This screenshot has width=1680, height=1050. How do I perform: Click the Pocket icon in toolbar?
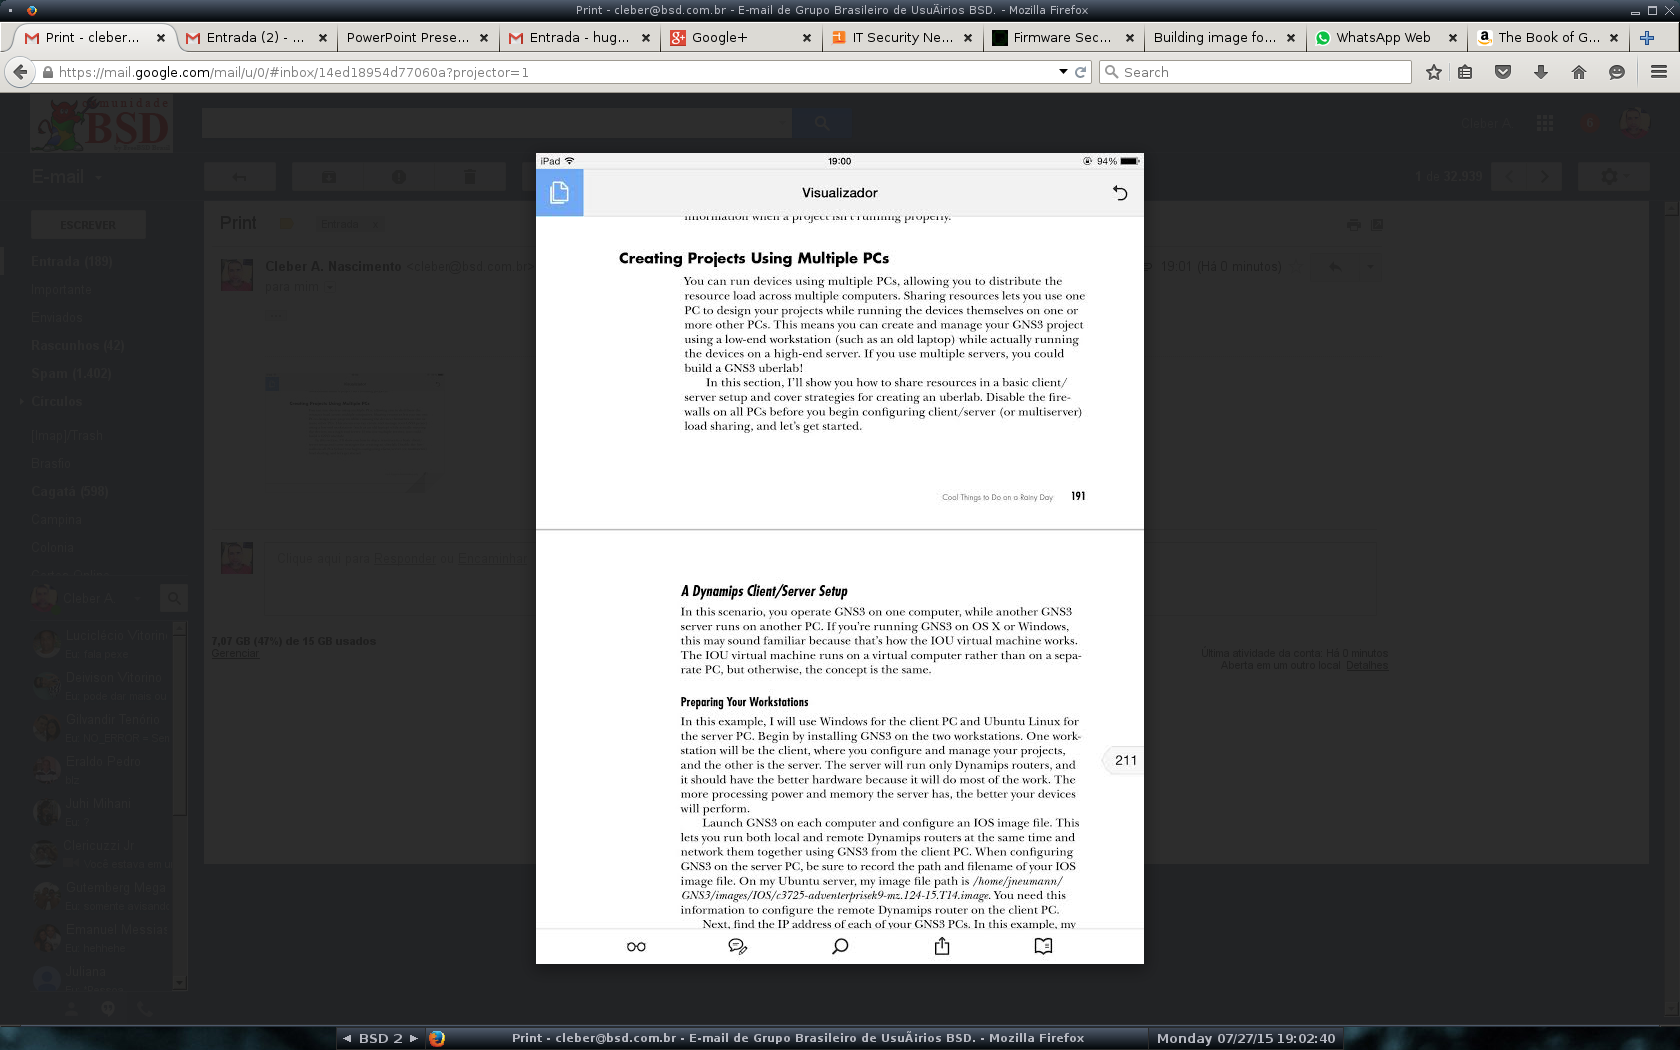click(1503, 72)
